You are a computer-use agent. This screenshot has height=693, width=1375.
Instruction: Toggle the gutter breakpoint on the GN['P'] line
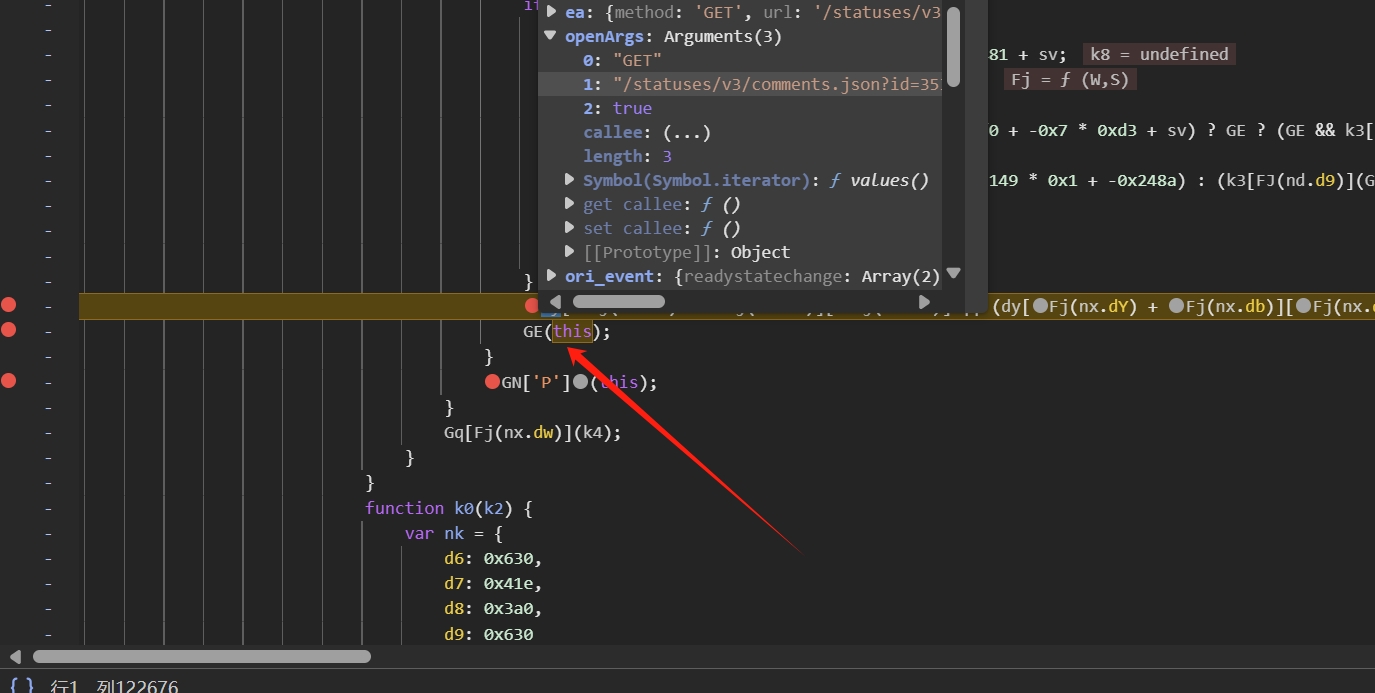coord(9,381)
